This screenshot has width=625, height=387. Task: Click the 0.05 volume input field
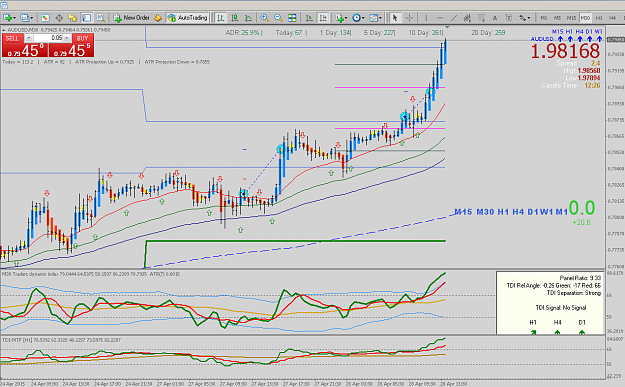(x=48, y=38)
